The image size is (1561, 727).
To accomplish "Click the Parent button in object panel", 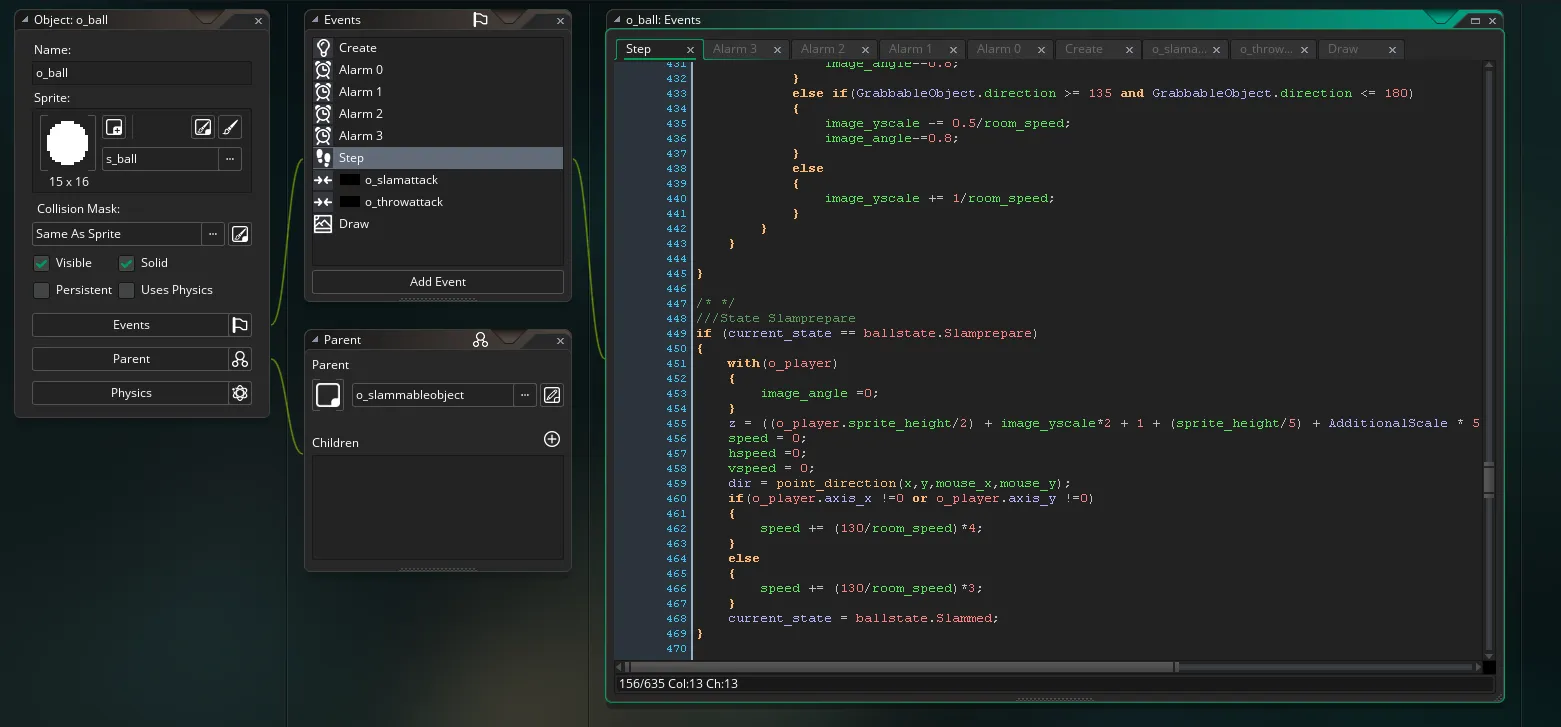I will click(131, 359).
